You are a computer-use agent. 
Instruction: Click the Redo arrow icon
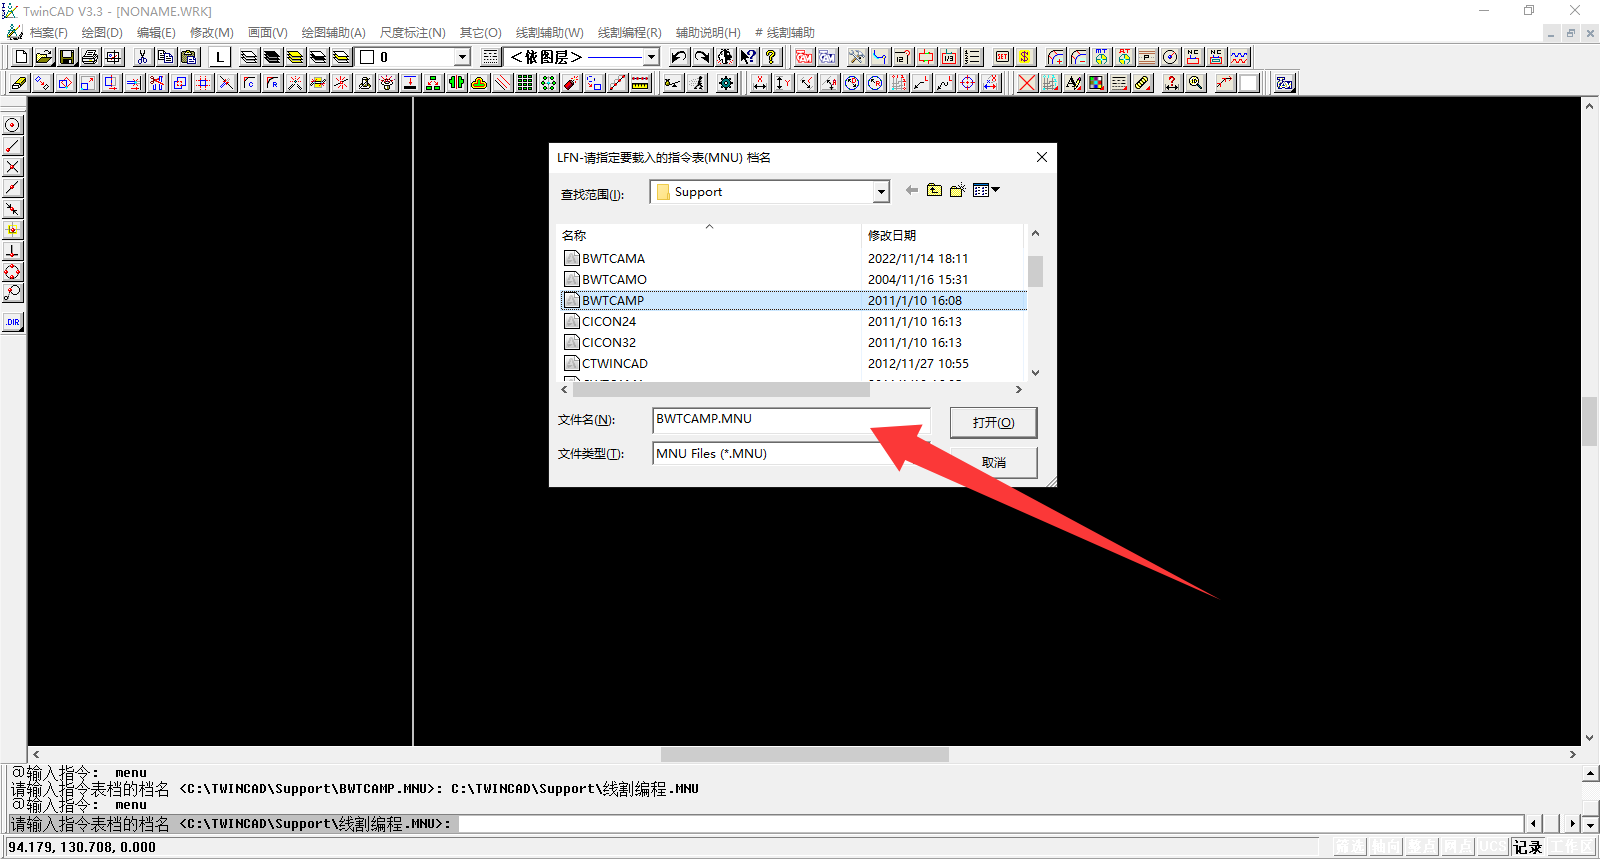[x=702, y=57]
